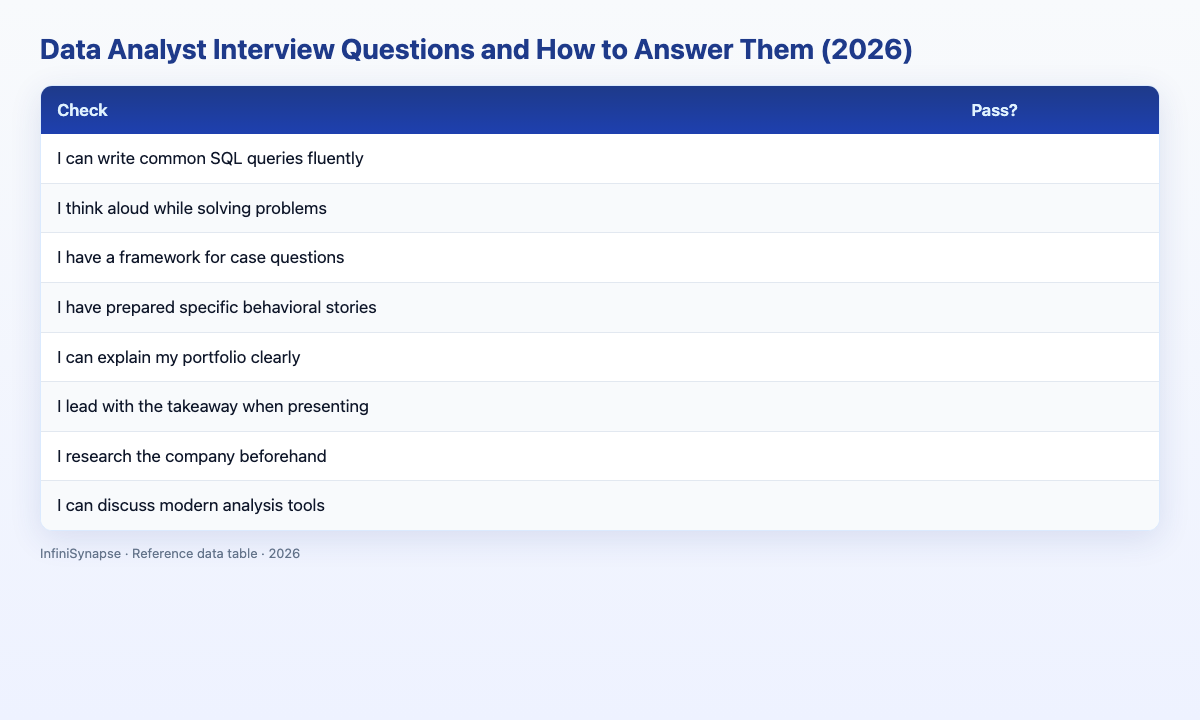Click the Pass? cell for modern analysis tools
The height and width of the screenshot is (720, 1200).
(1057, 505)
